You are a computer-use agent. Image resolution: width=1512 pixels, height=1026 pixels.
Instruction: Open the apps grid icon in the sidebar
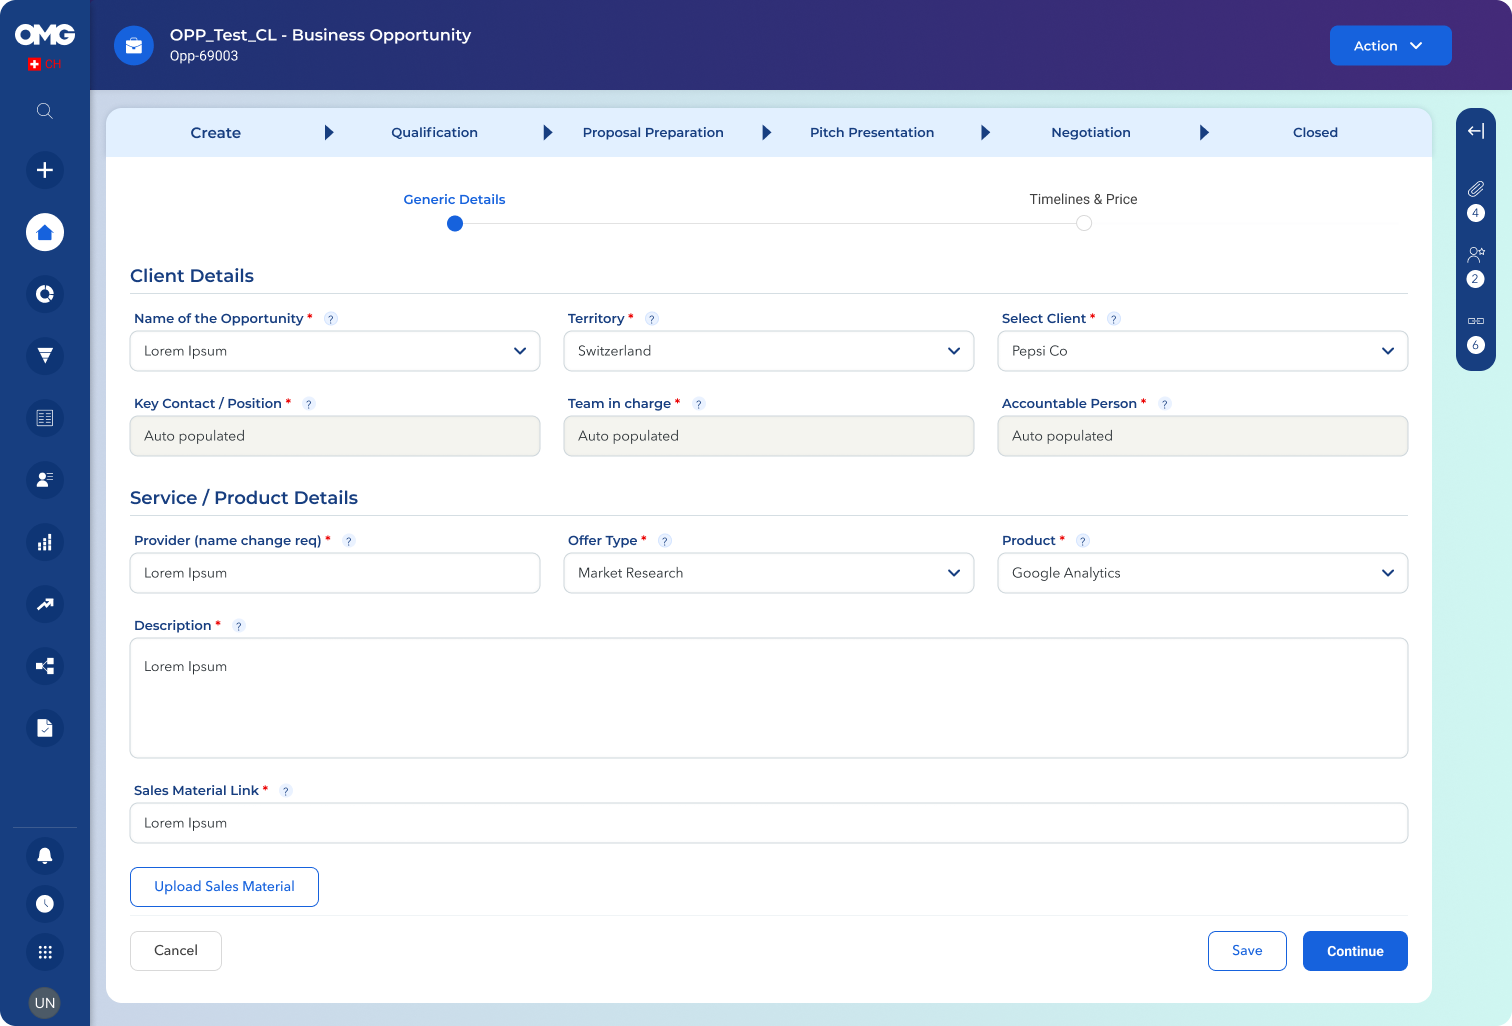45,952
